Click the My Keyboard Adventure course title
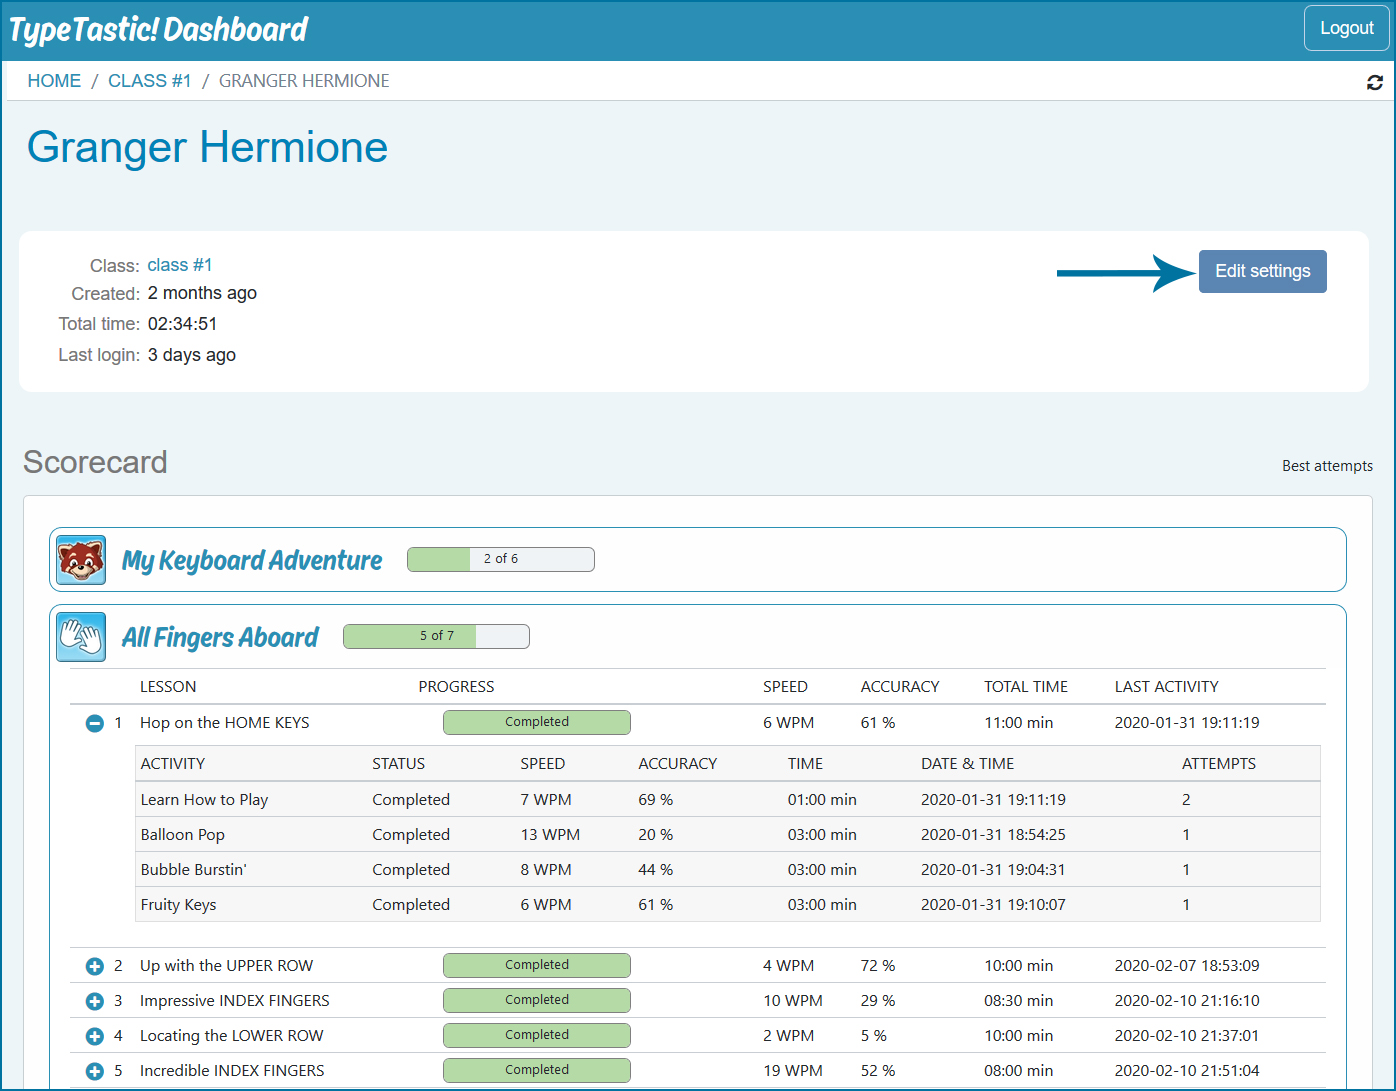 click(x=252, y=561)
